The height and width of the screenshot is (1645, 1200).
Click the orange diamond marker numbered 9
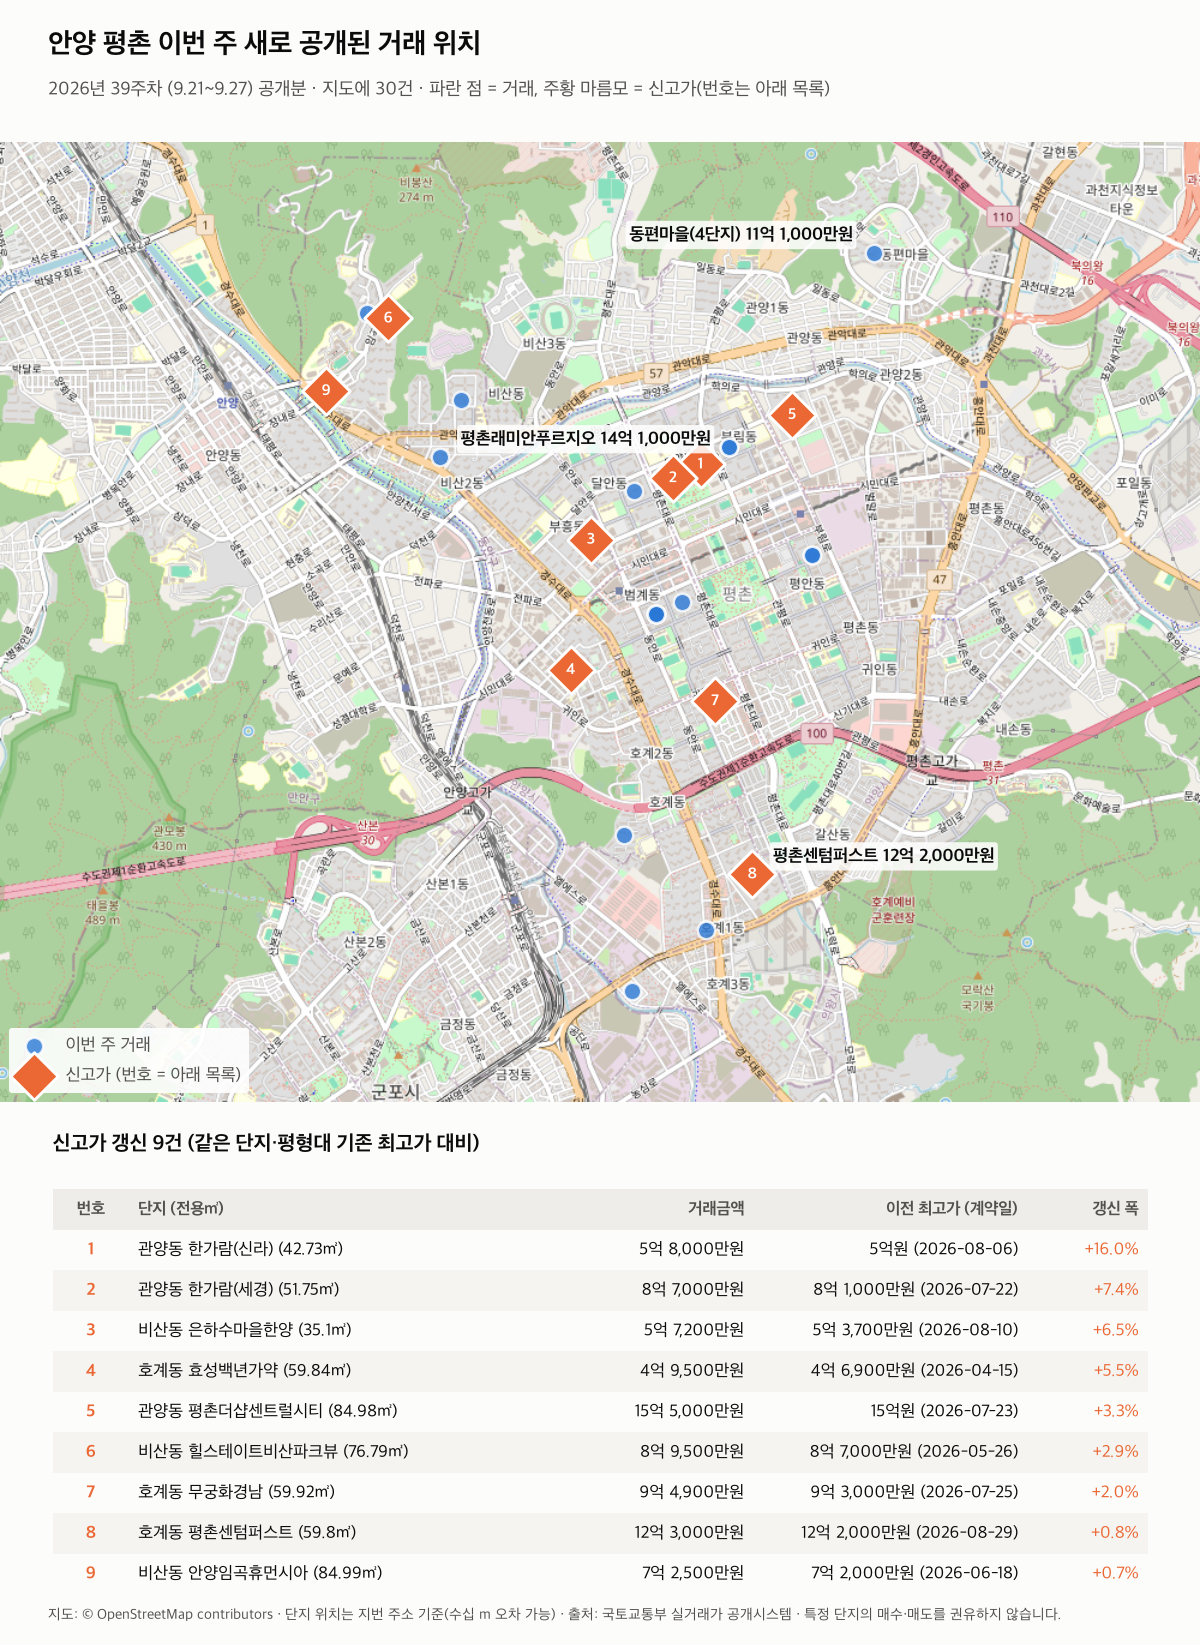click(x=326, y=390)
